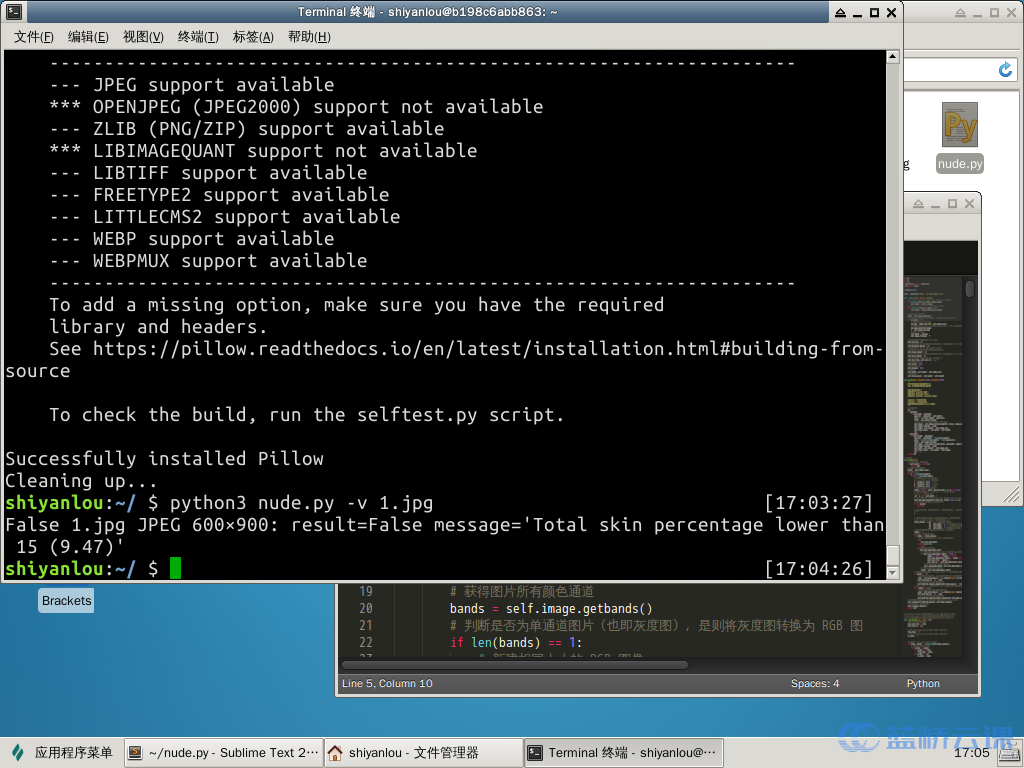Open the 终端 menu in Terminal
Viewport: 1024px width, 768px height.
[198, 37]
